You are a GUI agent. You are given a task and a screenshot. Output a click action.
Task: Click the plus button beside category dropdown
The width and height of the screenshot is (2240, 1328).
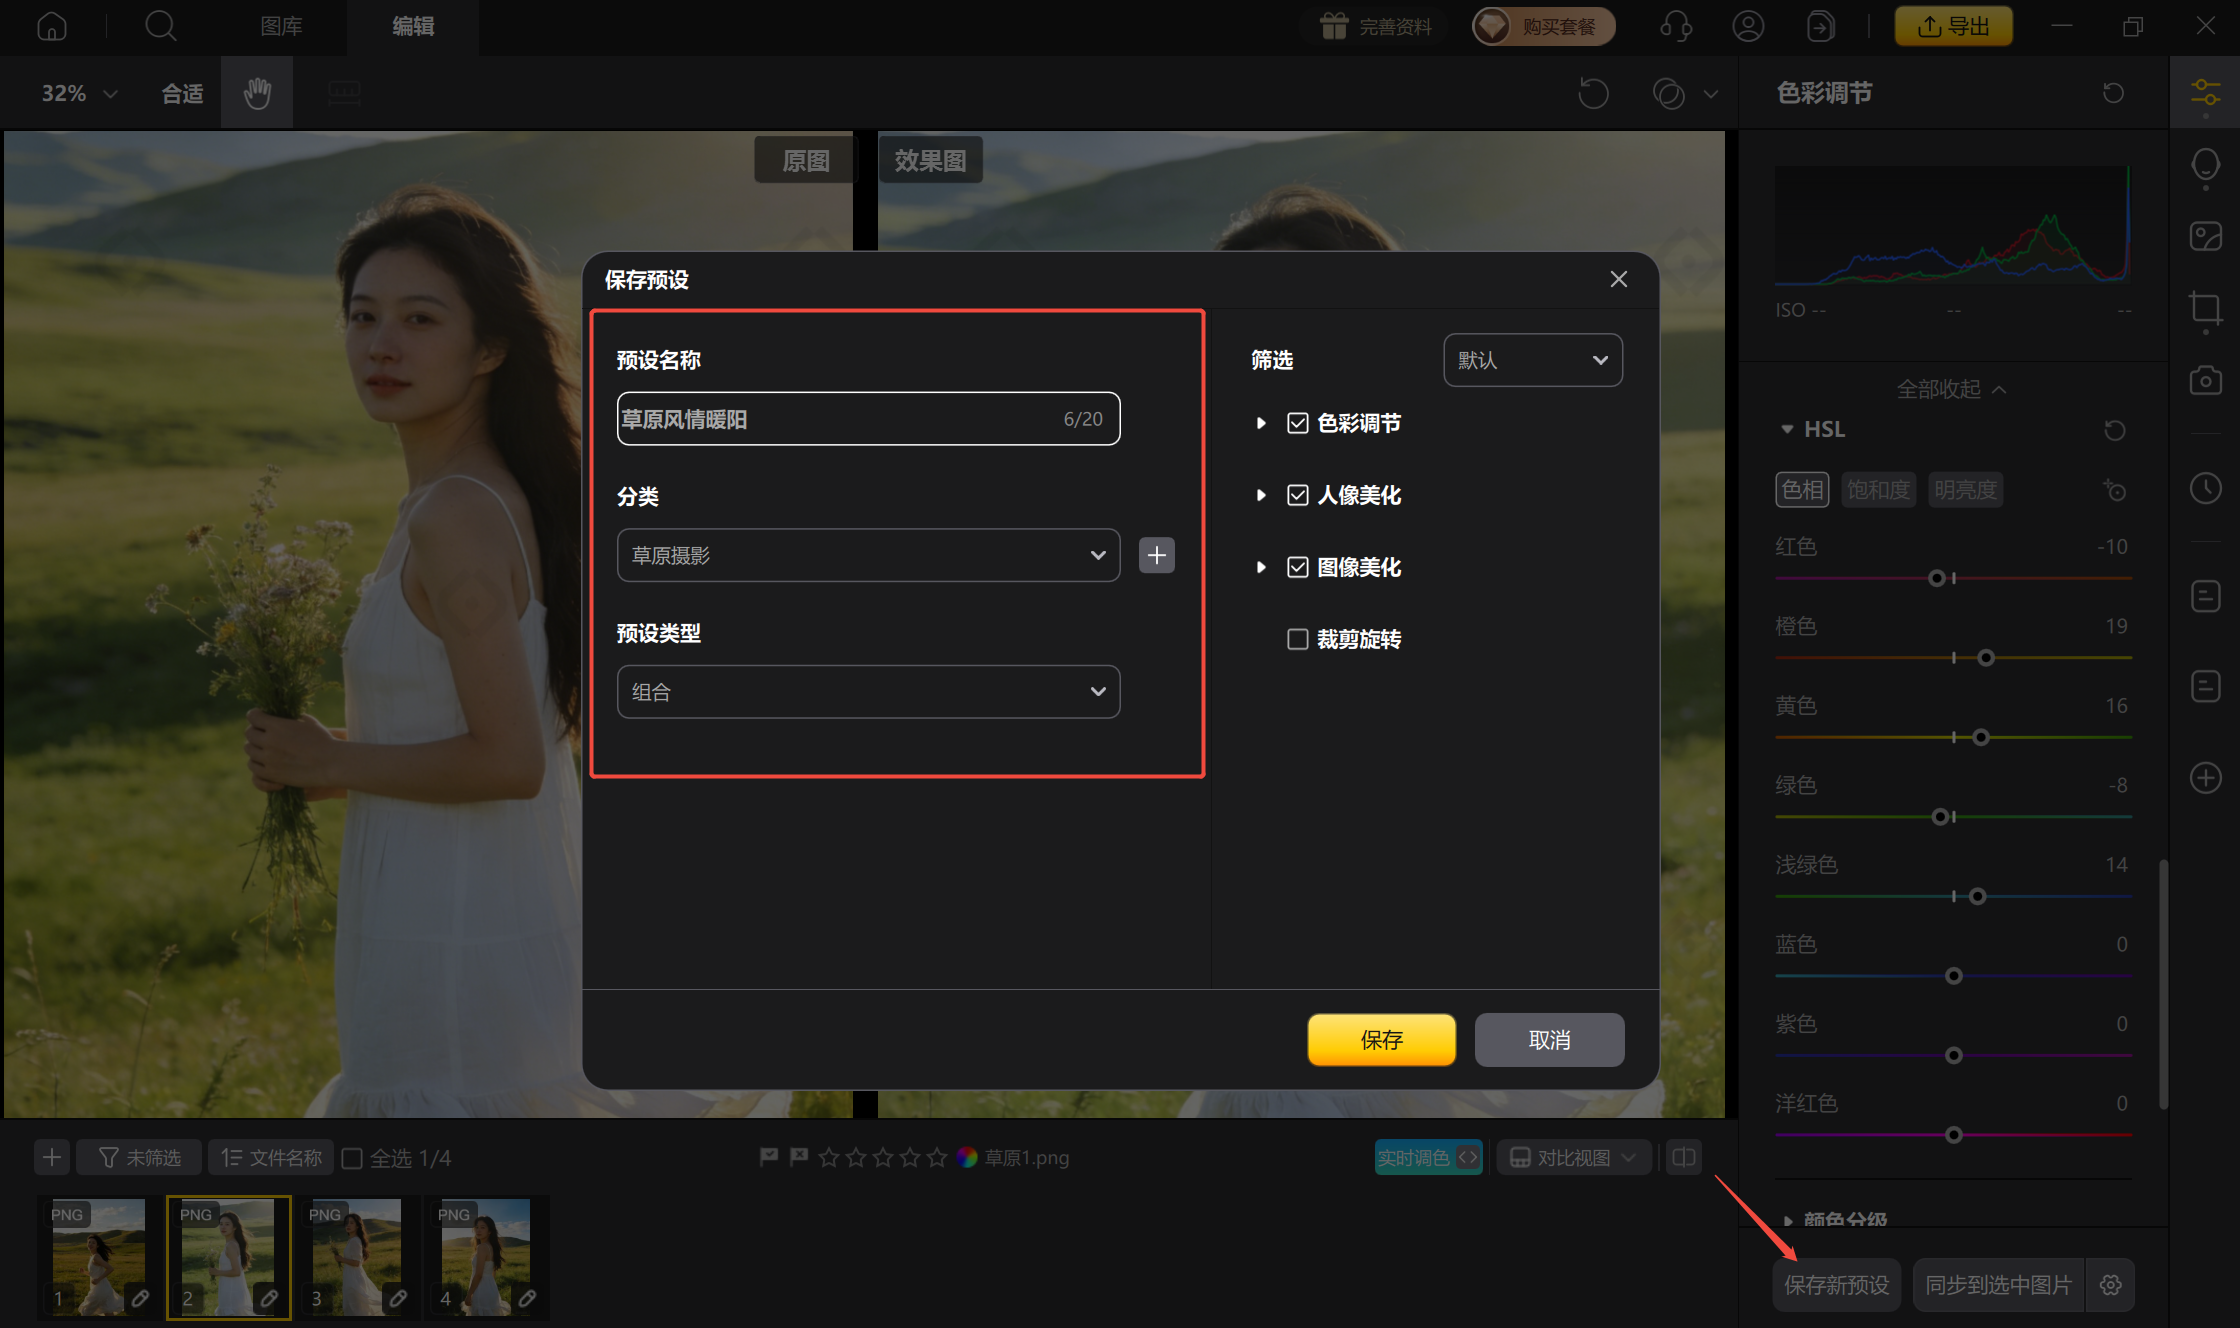tap(1156, 555)
